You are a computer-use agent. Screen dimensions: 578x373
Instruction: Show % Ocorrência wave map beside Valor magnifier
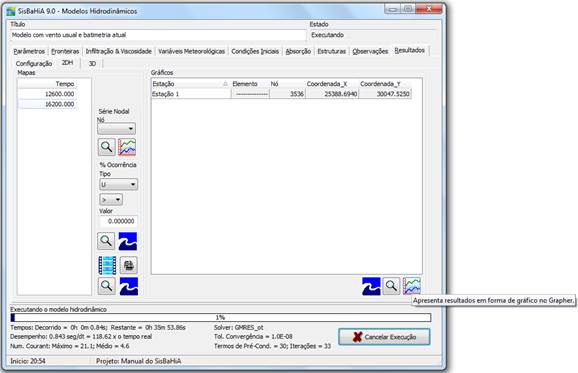coord(128,241)
